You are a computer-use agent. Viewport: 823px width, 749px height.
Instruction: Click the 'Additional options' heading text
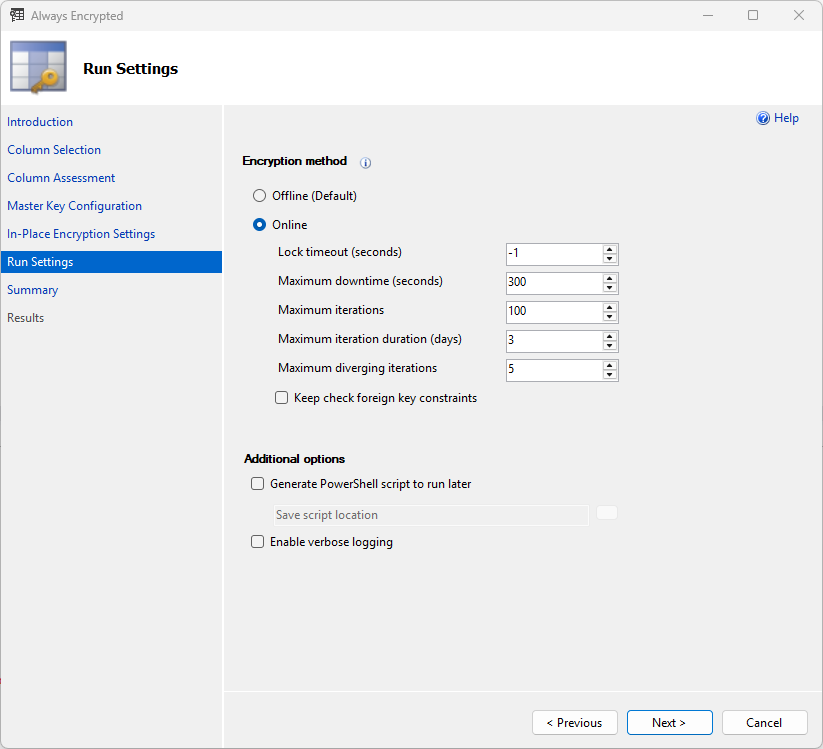click(294, 459)
